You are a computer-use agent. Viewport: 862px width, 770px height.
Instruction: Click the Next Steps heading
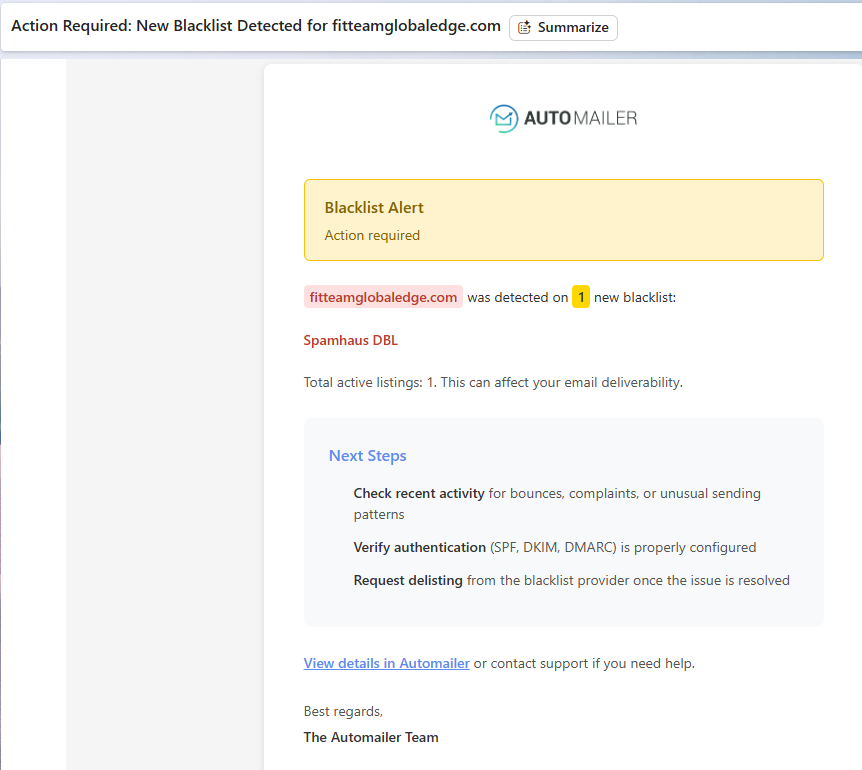pos(367,456)
